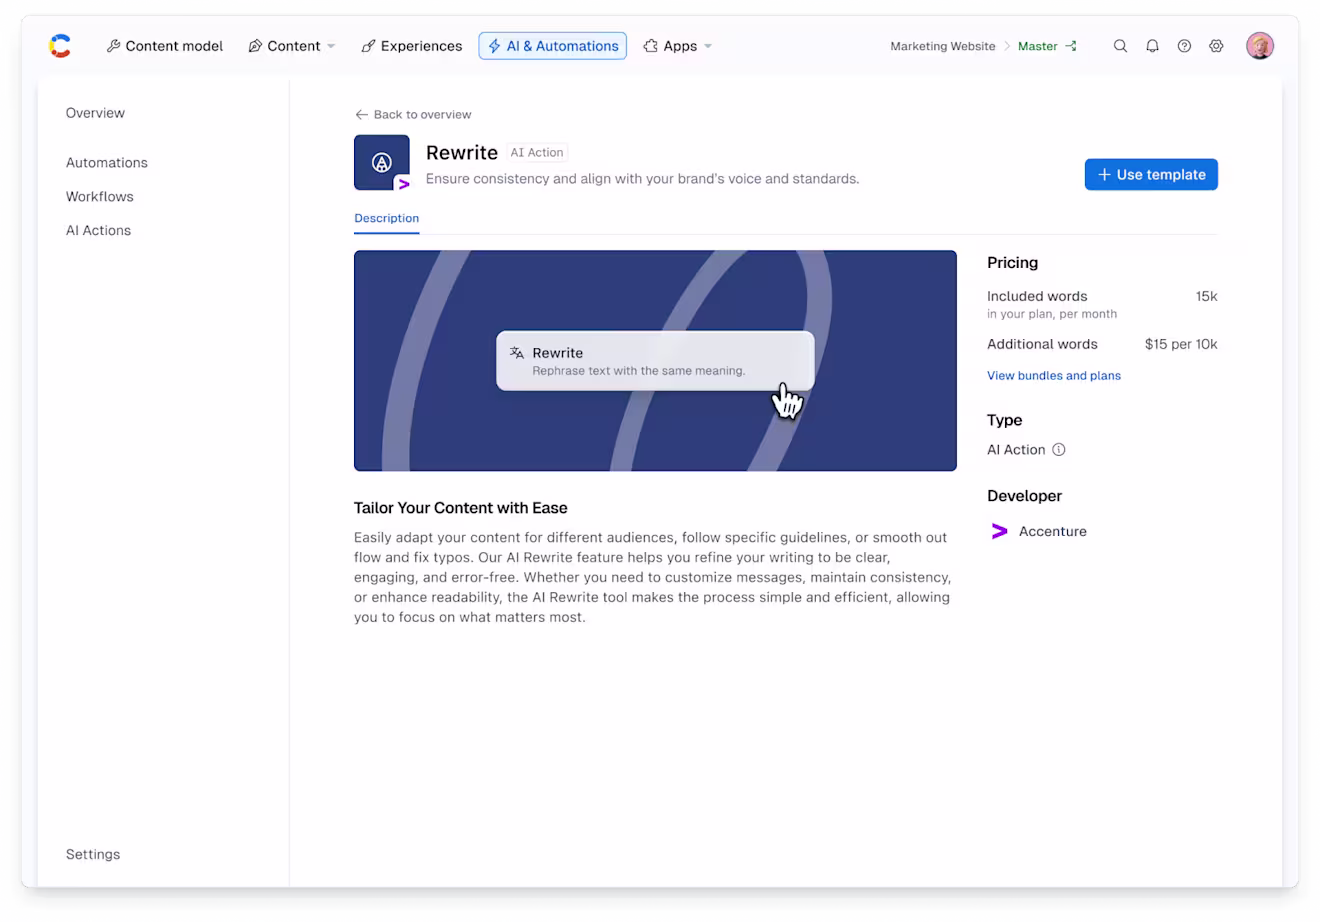
Task: Click the AI Action info icon
Action: pyautogui.click(x=1058, y=450)
